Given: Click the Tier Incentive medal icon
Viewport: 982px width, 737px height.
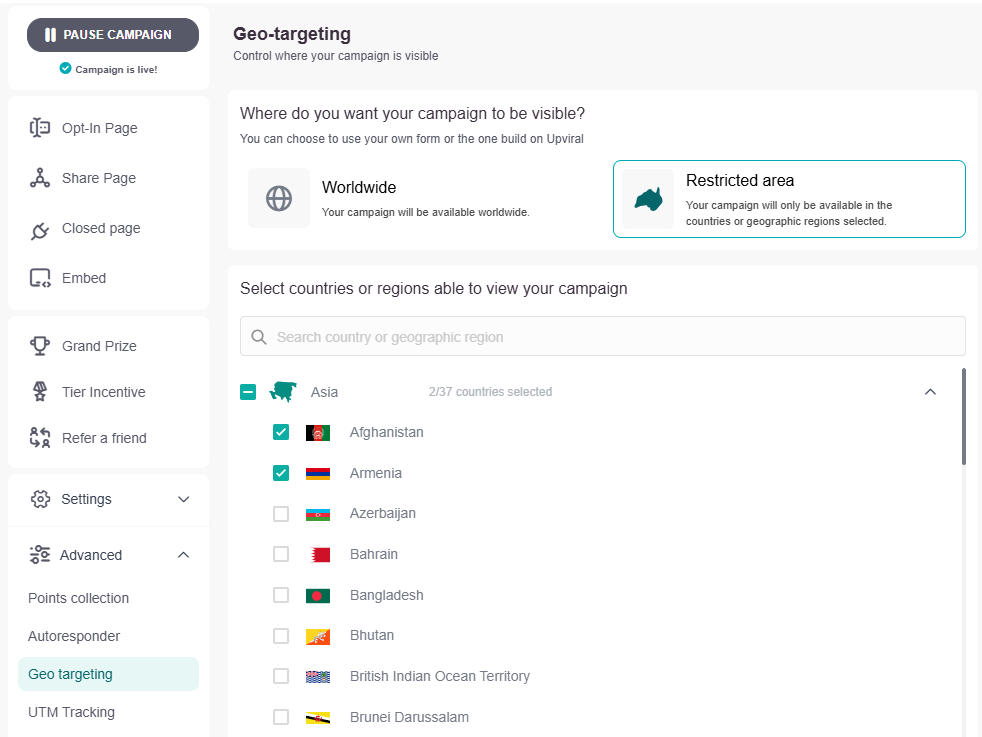Looking at the screenshot, I should pos(40,392).
